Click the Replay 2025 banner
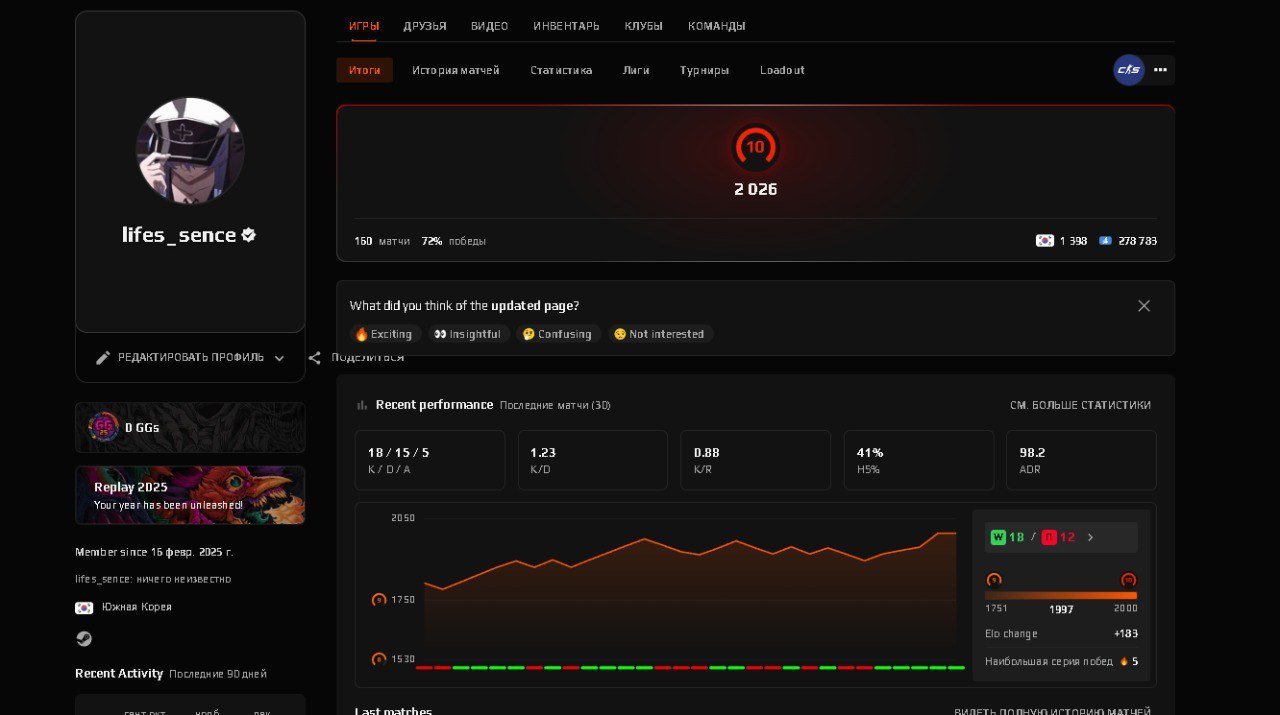 click(190, 495)
